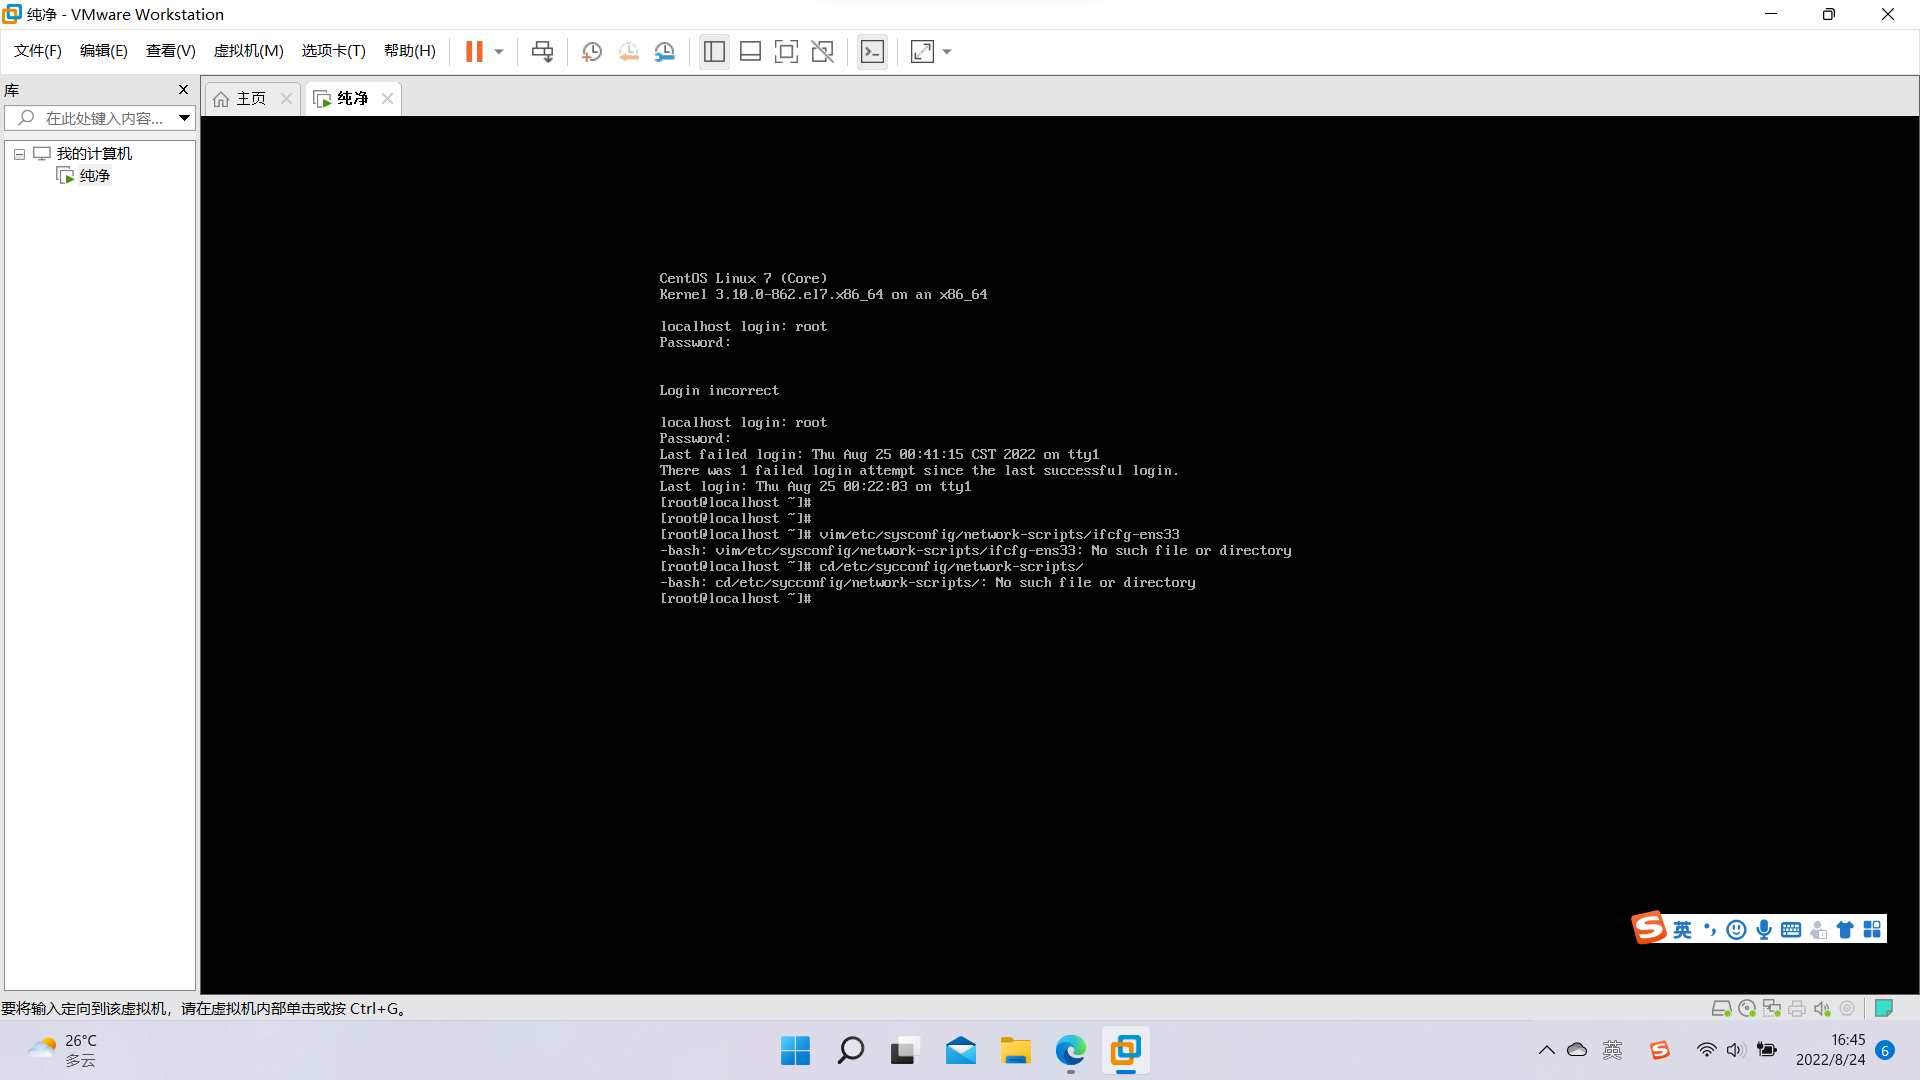Open the Wi-Fi network tray icon

point(1706,1050)
